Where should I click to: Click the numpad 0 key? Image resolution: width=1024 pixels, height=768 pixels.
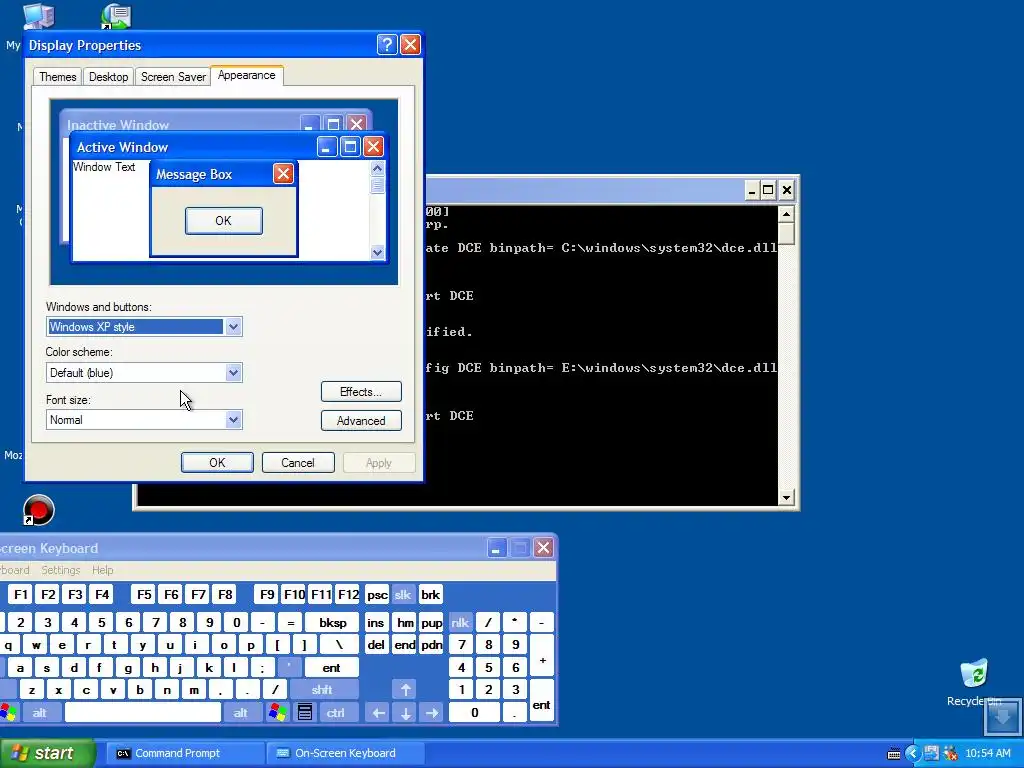(475, 712)
